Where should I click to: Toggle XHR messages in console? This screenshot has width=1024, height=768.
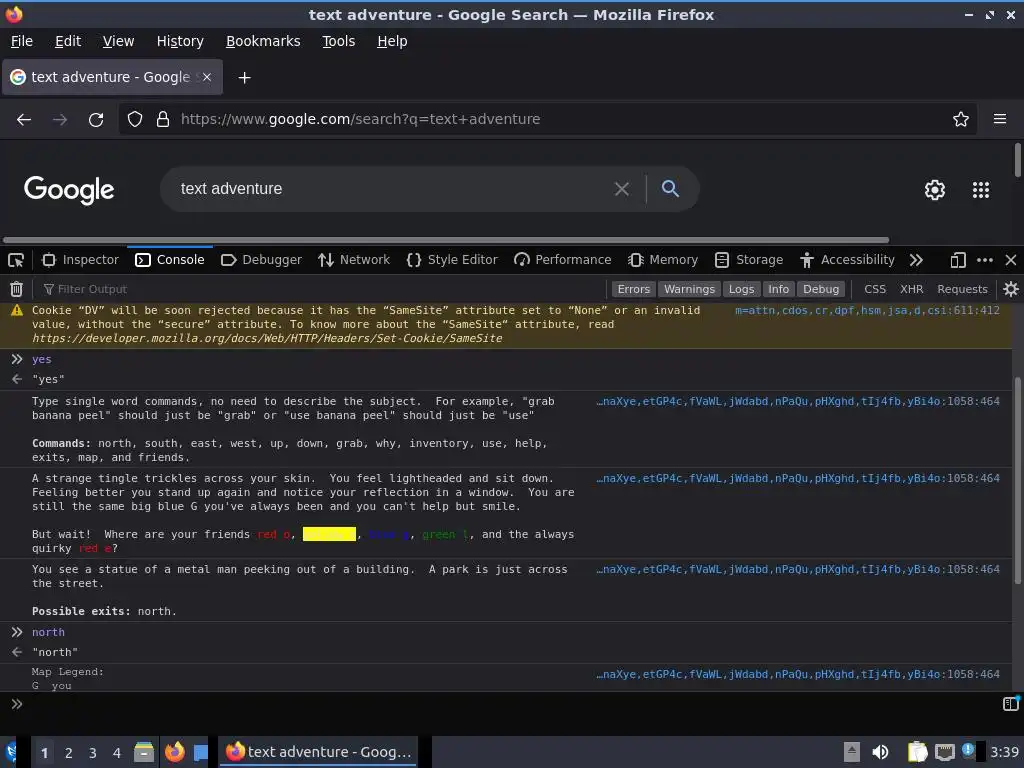911,289
